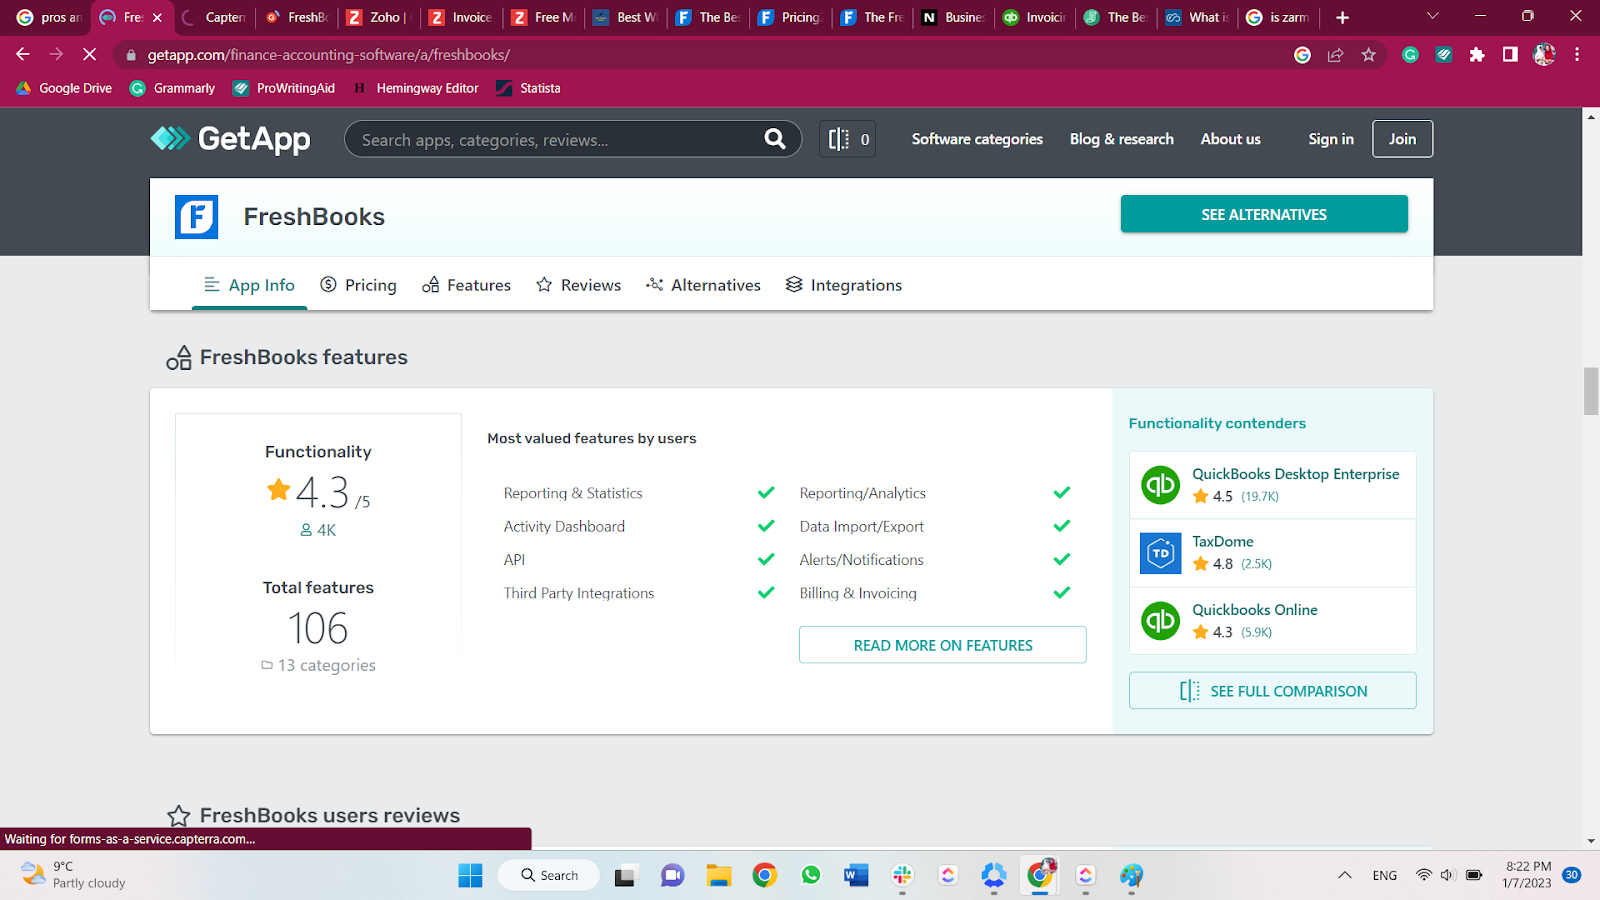The width and height of the screenshot is (1600, 900).
Task: Click the volume icon in system tray
Action: [x=1447, y=875]
